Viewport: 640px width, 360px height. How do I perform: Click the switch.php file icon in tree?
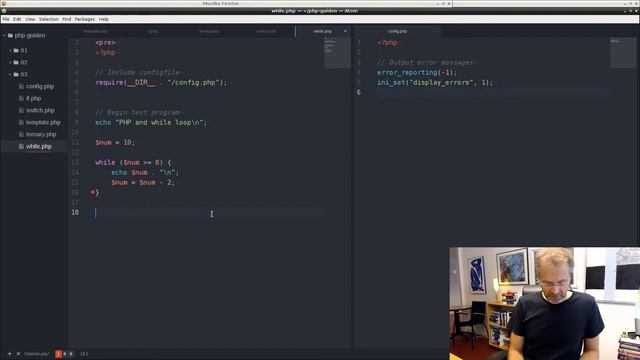click(21, 111)
